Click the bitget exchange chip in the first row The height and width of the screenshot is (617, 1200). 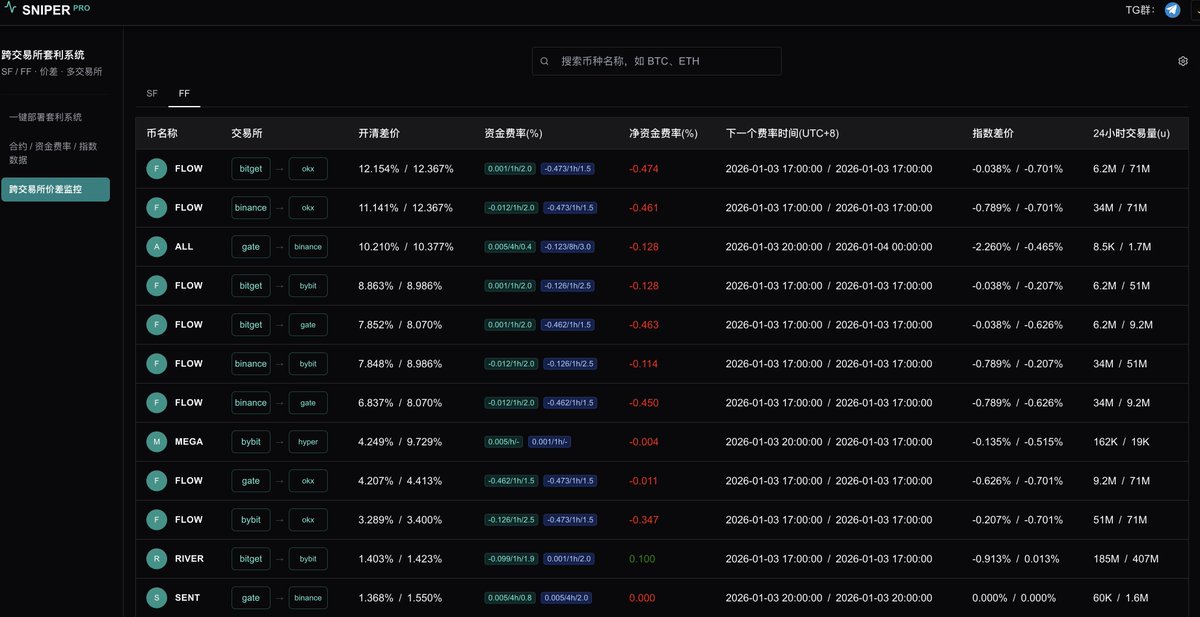[250, 168]
